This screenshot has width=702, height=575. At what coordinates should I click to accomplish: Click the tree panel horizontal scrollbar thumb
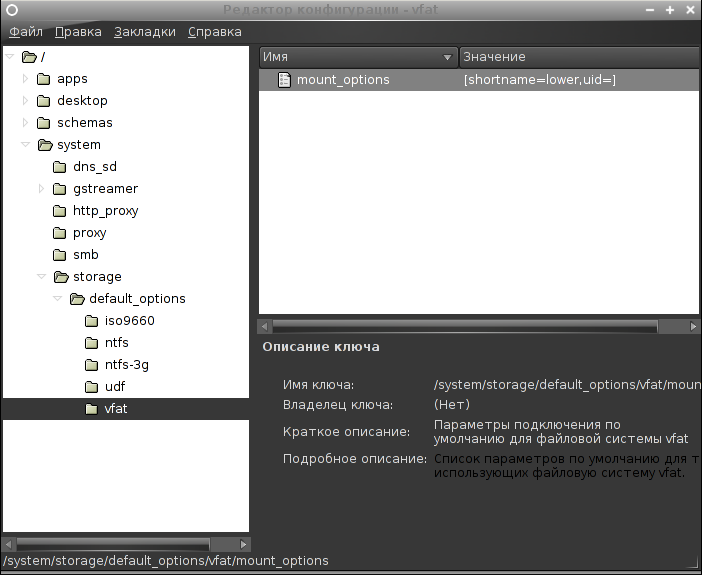click(x=113, y=545)
